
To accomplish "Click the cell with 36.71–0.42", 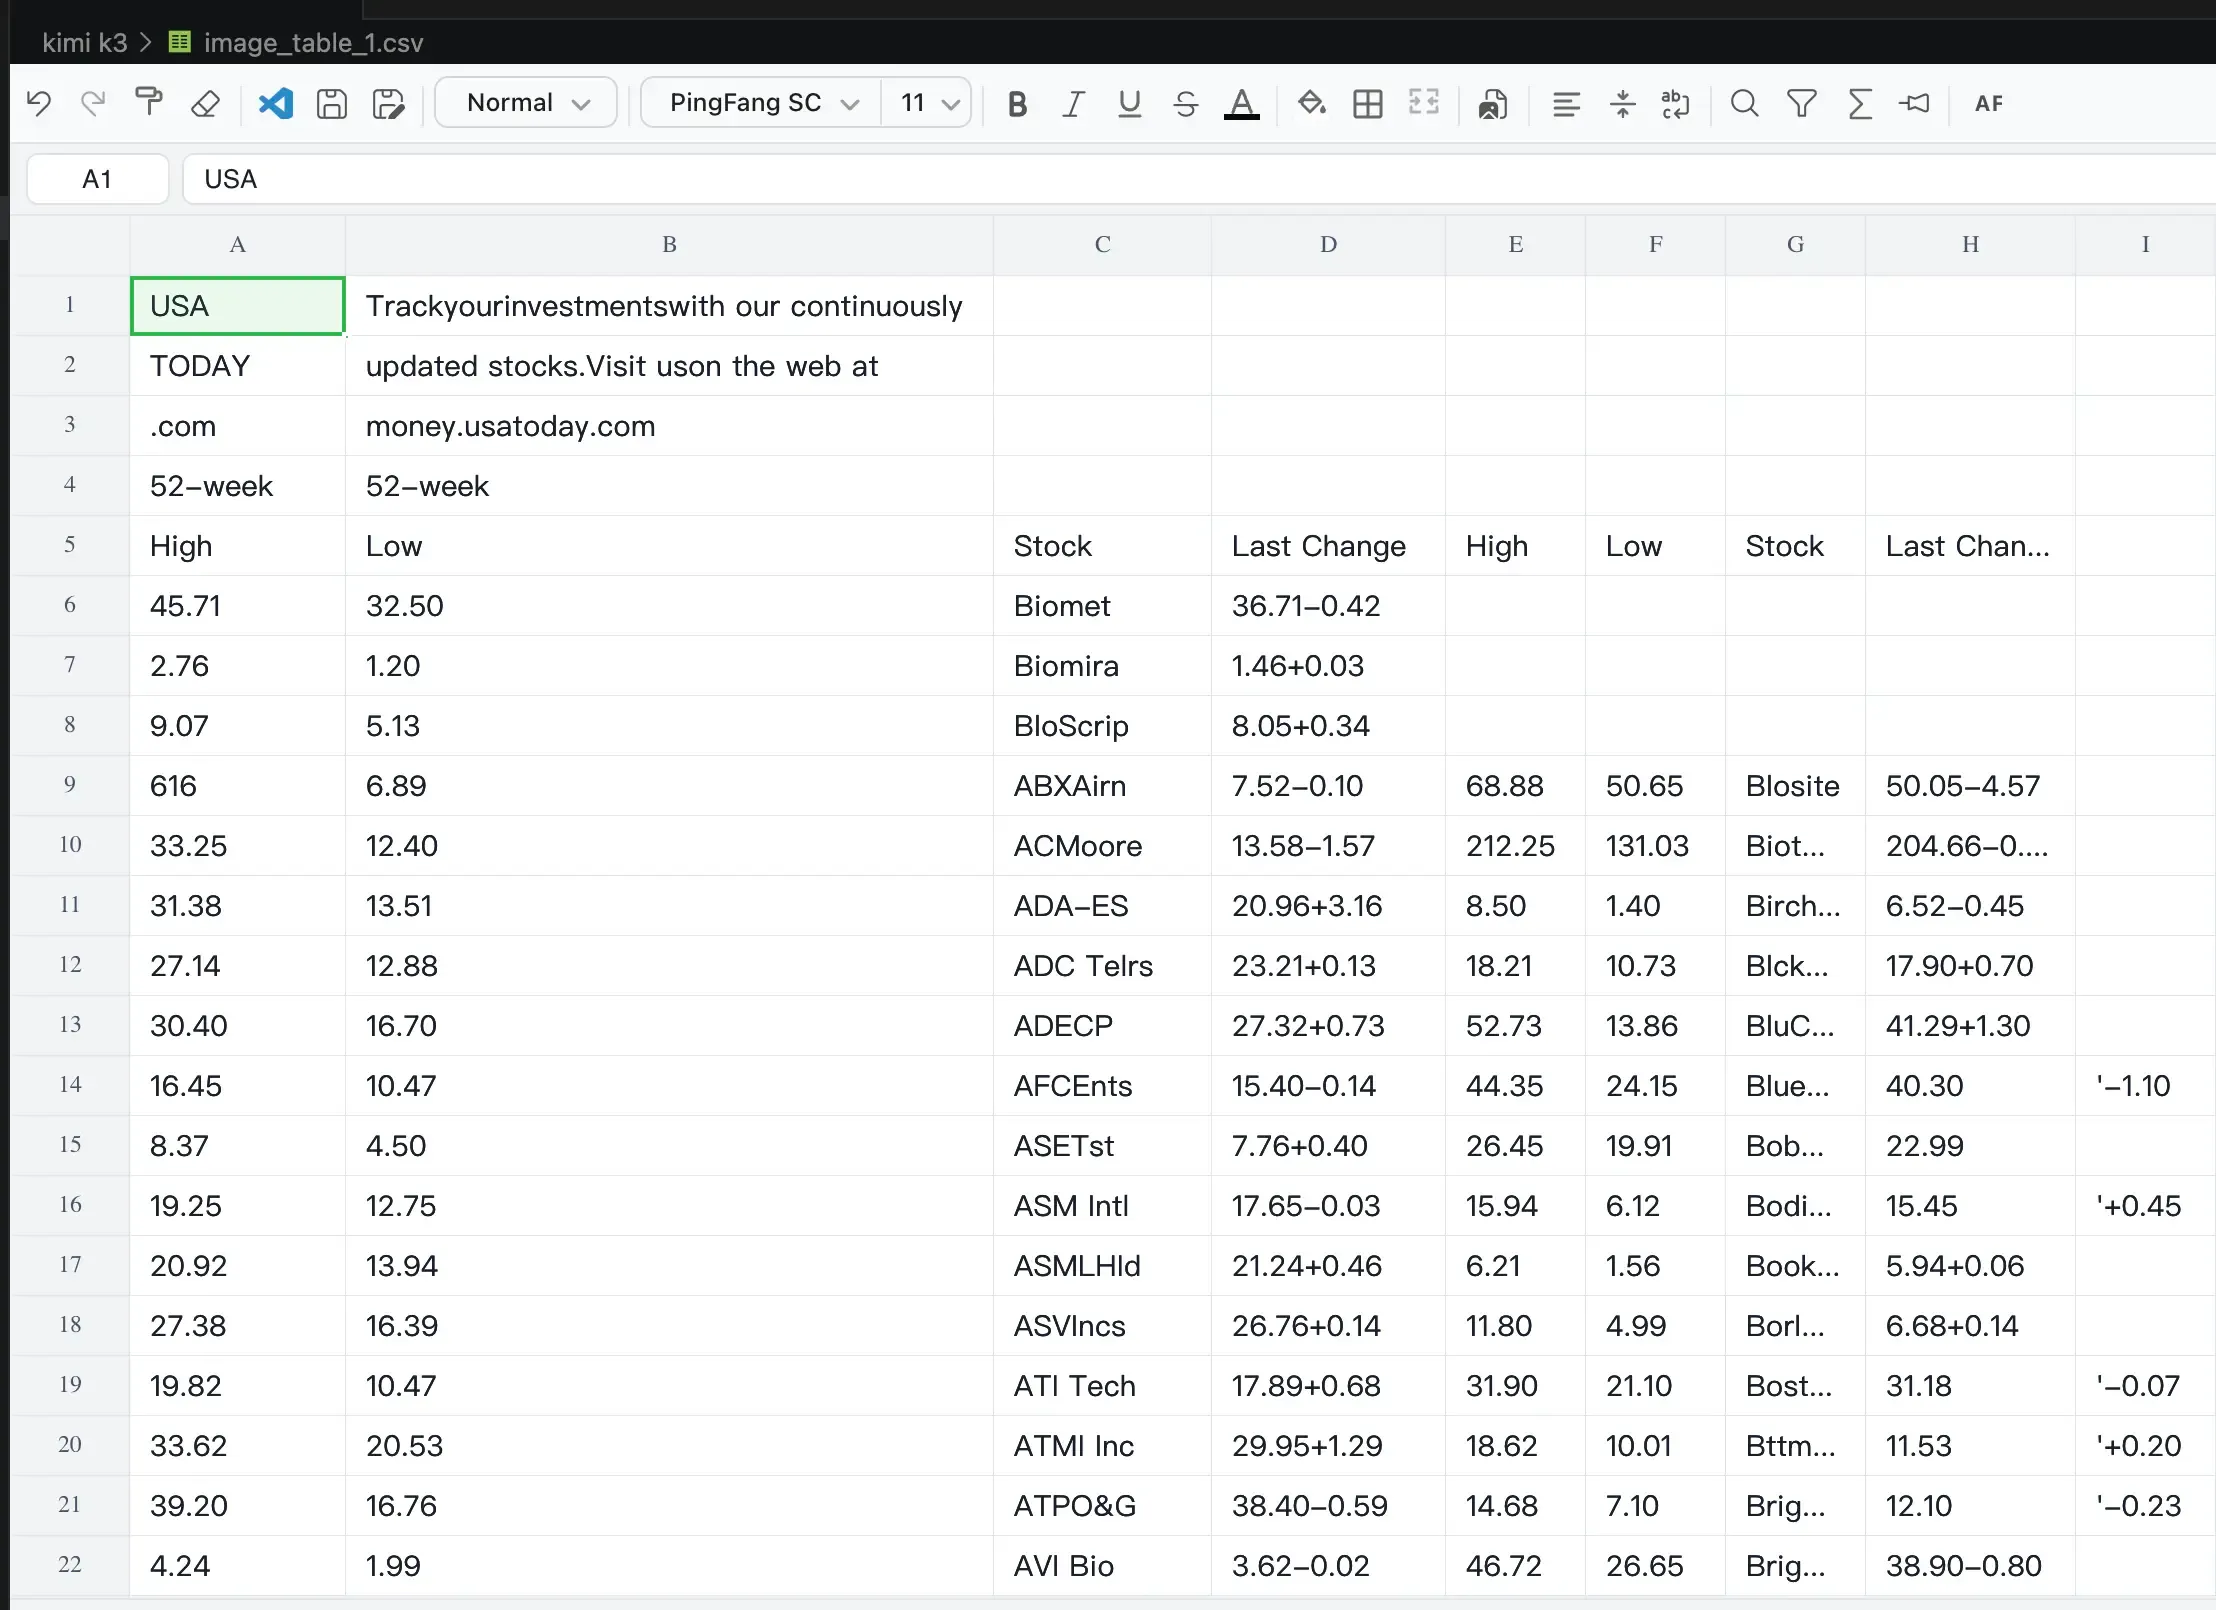I will (1328, 605).
